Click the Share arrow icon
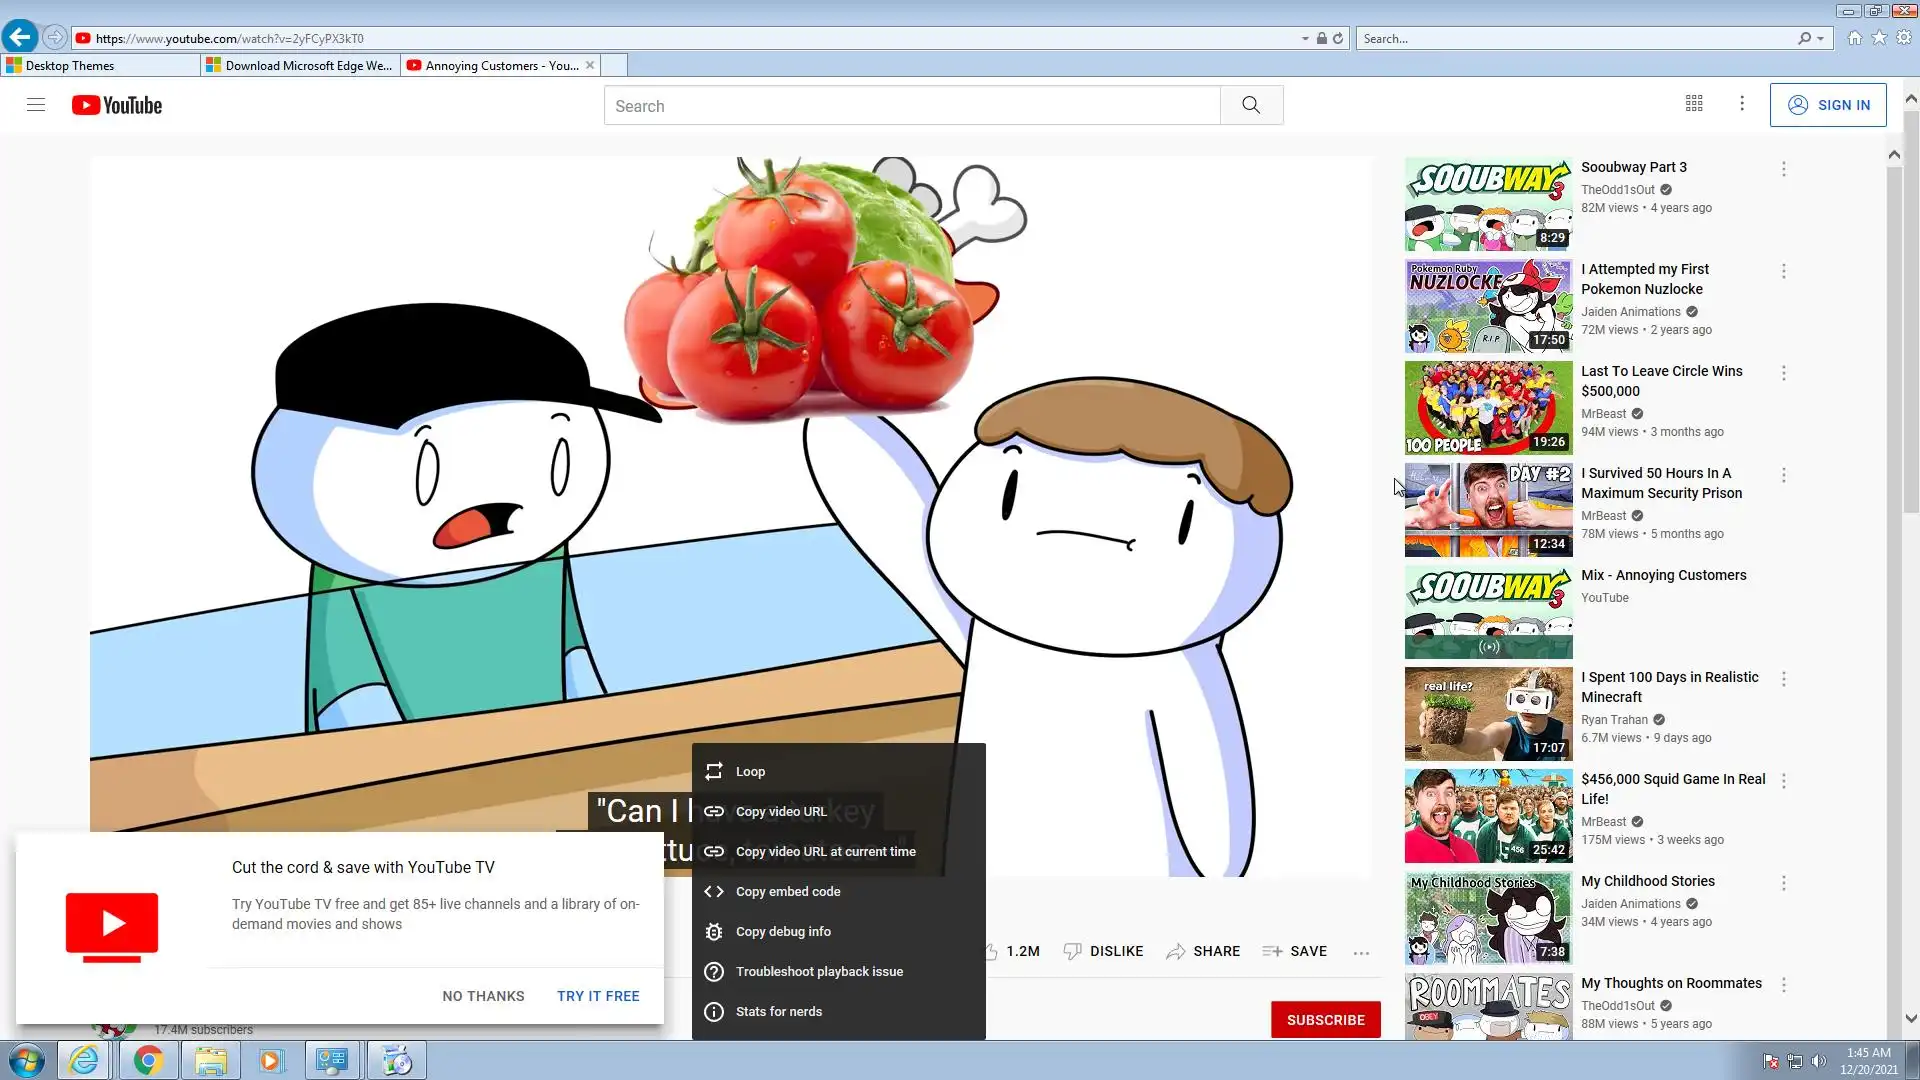 (1176, 951)
